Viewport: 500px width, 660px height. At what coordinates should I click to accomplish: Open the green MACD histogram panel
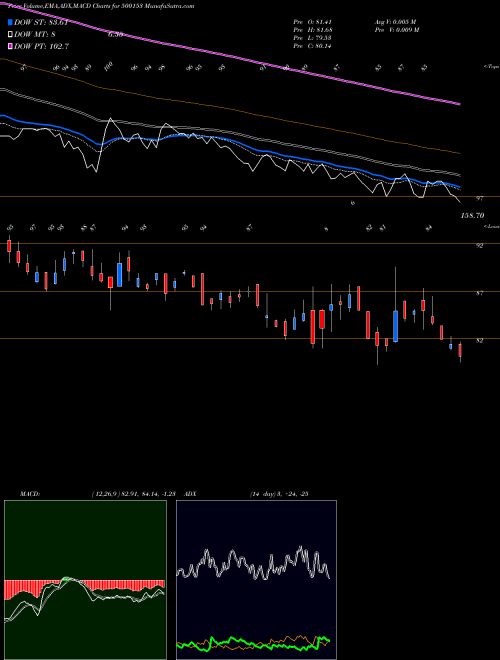(x=85, y=580)
